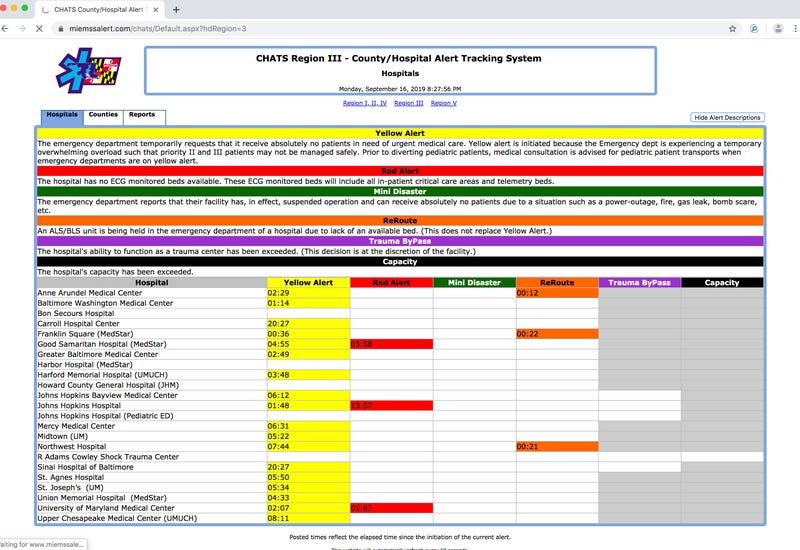
Task: Open the Region III link
Action: point(409,103)
